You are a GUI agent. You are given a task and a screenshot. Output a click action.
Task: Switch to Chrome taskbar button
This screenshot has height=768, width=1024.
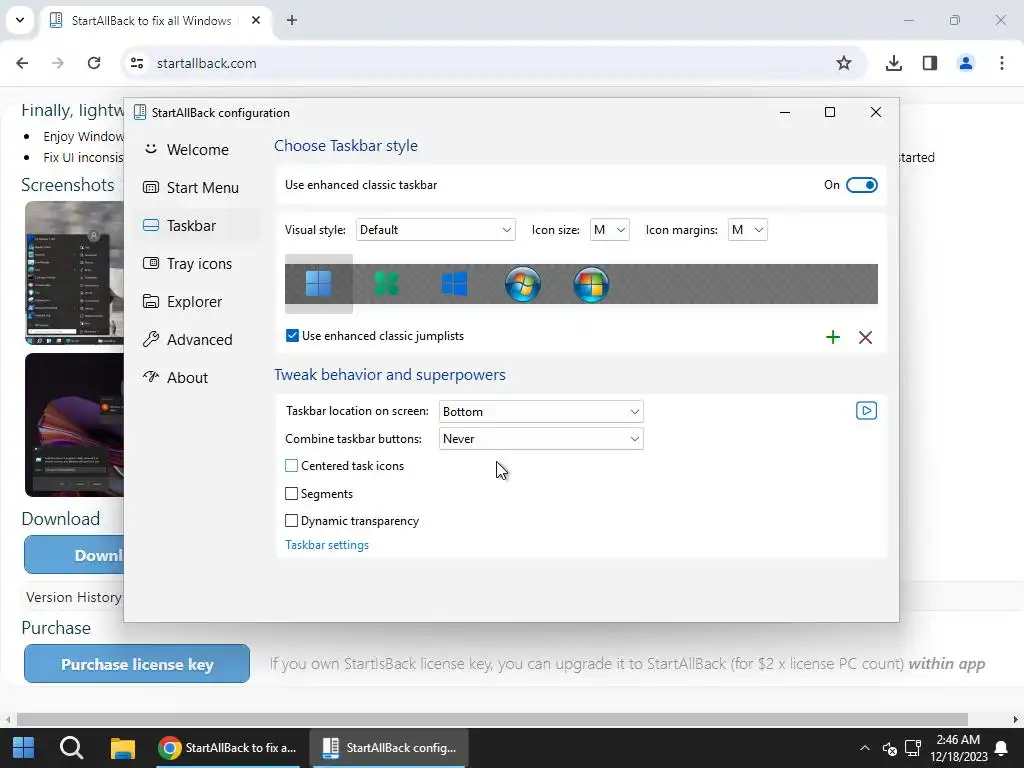tap(227, 748)
